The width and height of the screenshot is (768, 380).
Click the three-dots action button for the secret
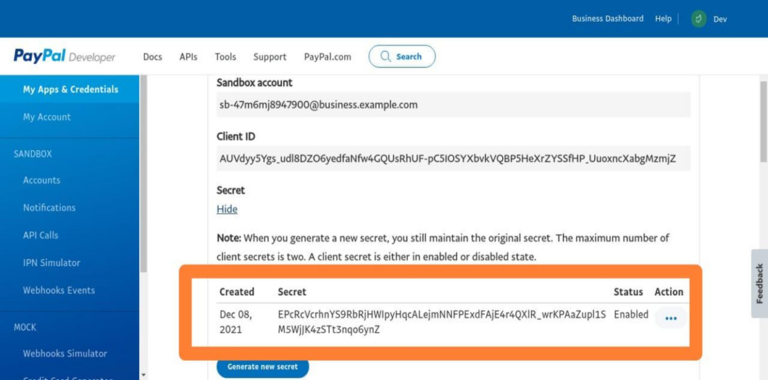point(671,318)
